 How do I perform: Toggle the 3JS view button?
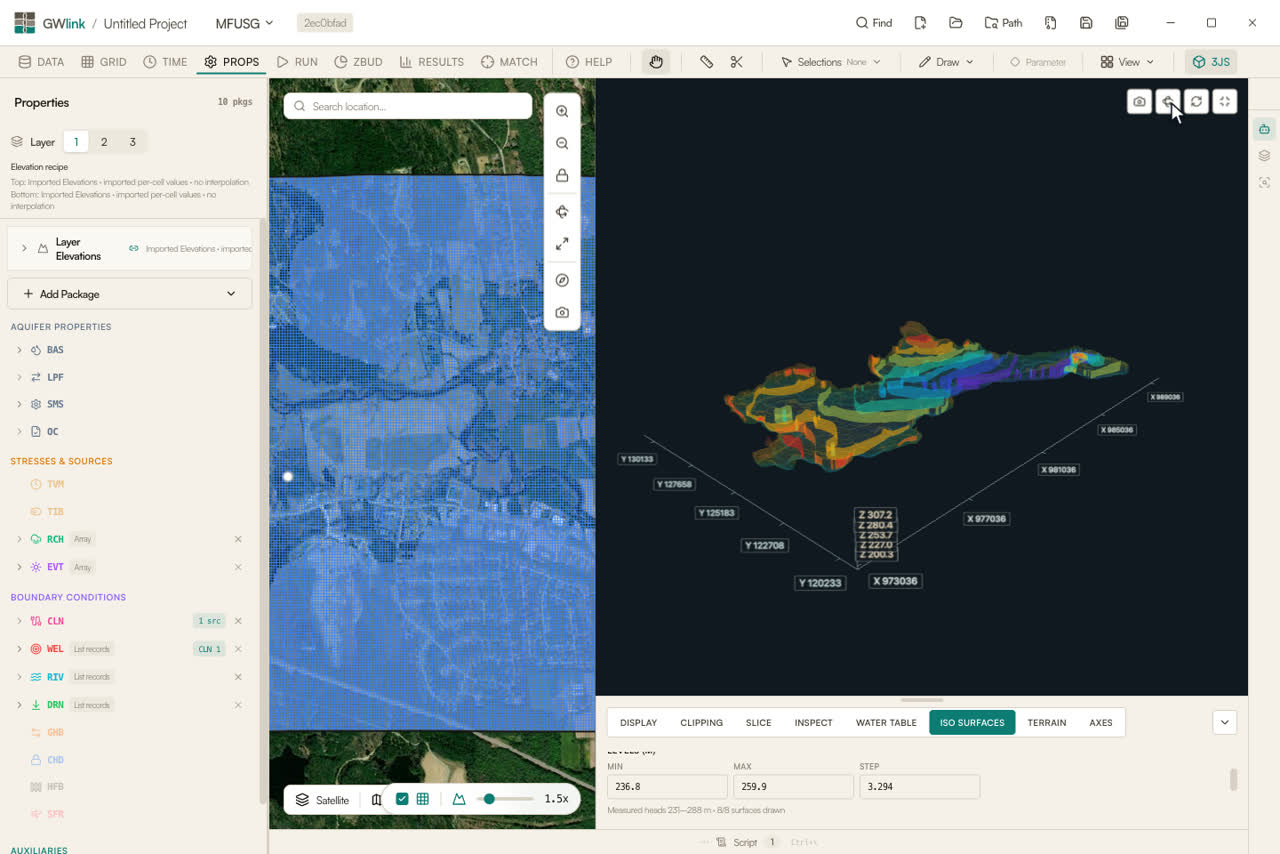(1211, 62)
